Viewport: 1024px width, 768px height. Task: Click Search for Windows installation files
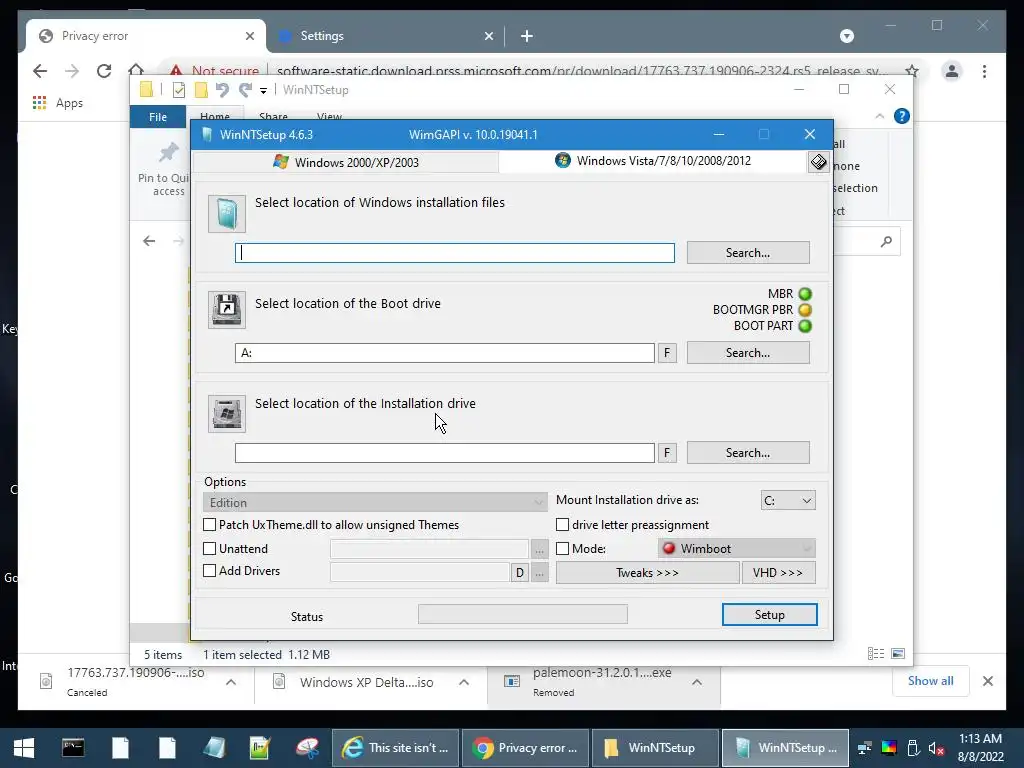[748, 253]
